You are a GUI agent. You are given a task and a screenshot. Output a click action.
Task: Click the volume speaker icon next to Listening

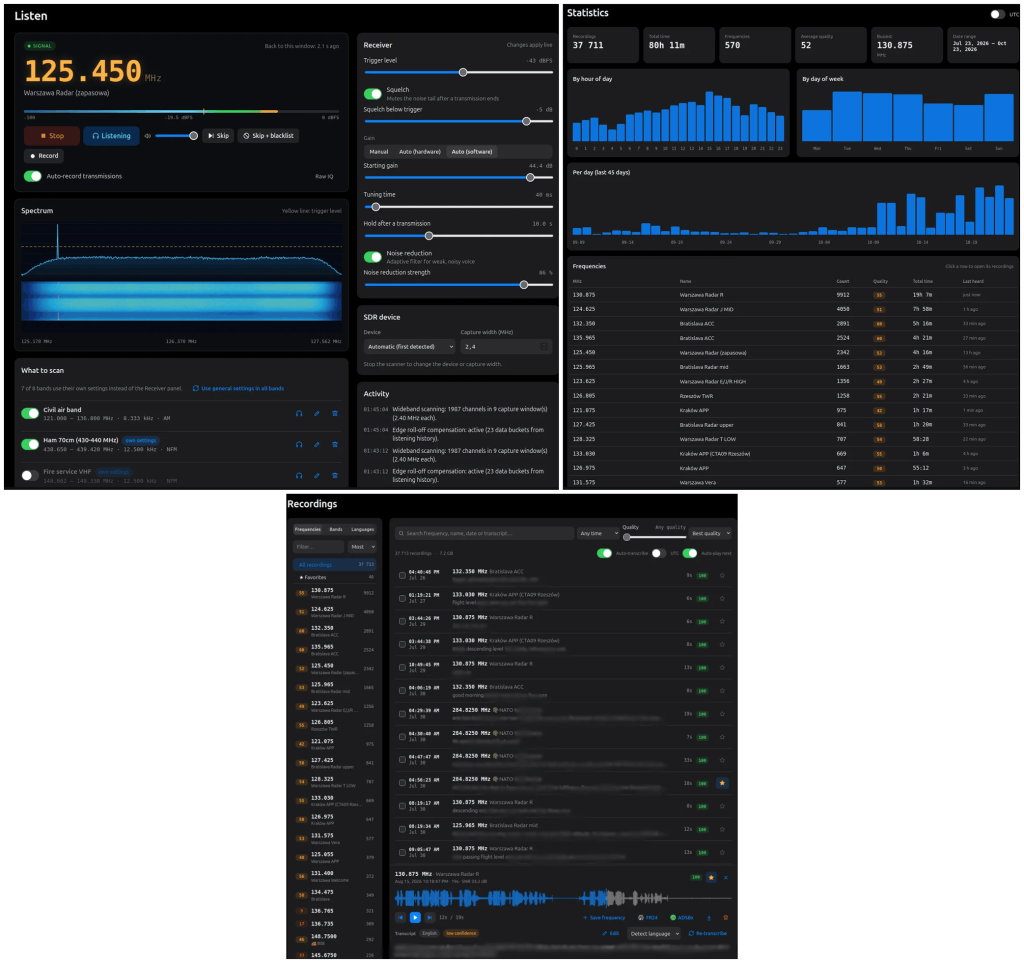pyautogui.click(x=148, y=136)
